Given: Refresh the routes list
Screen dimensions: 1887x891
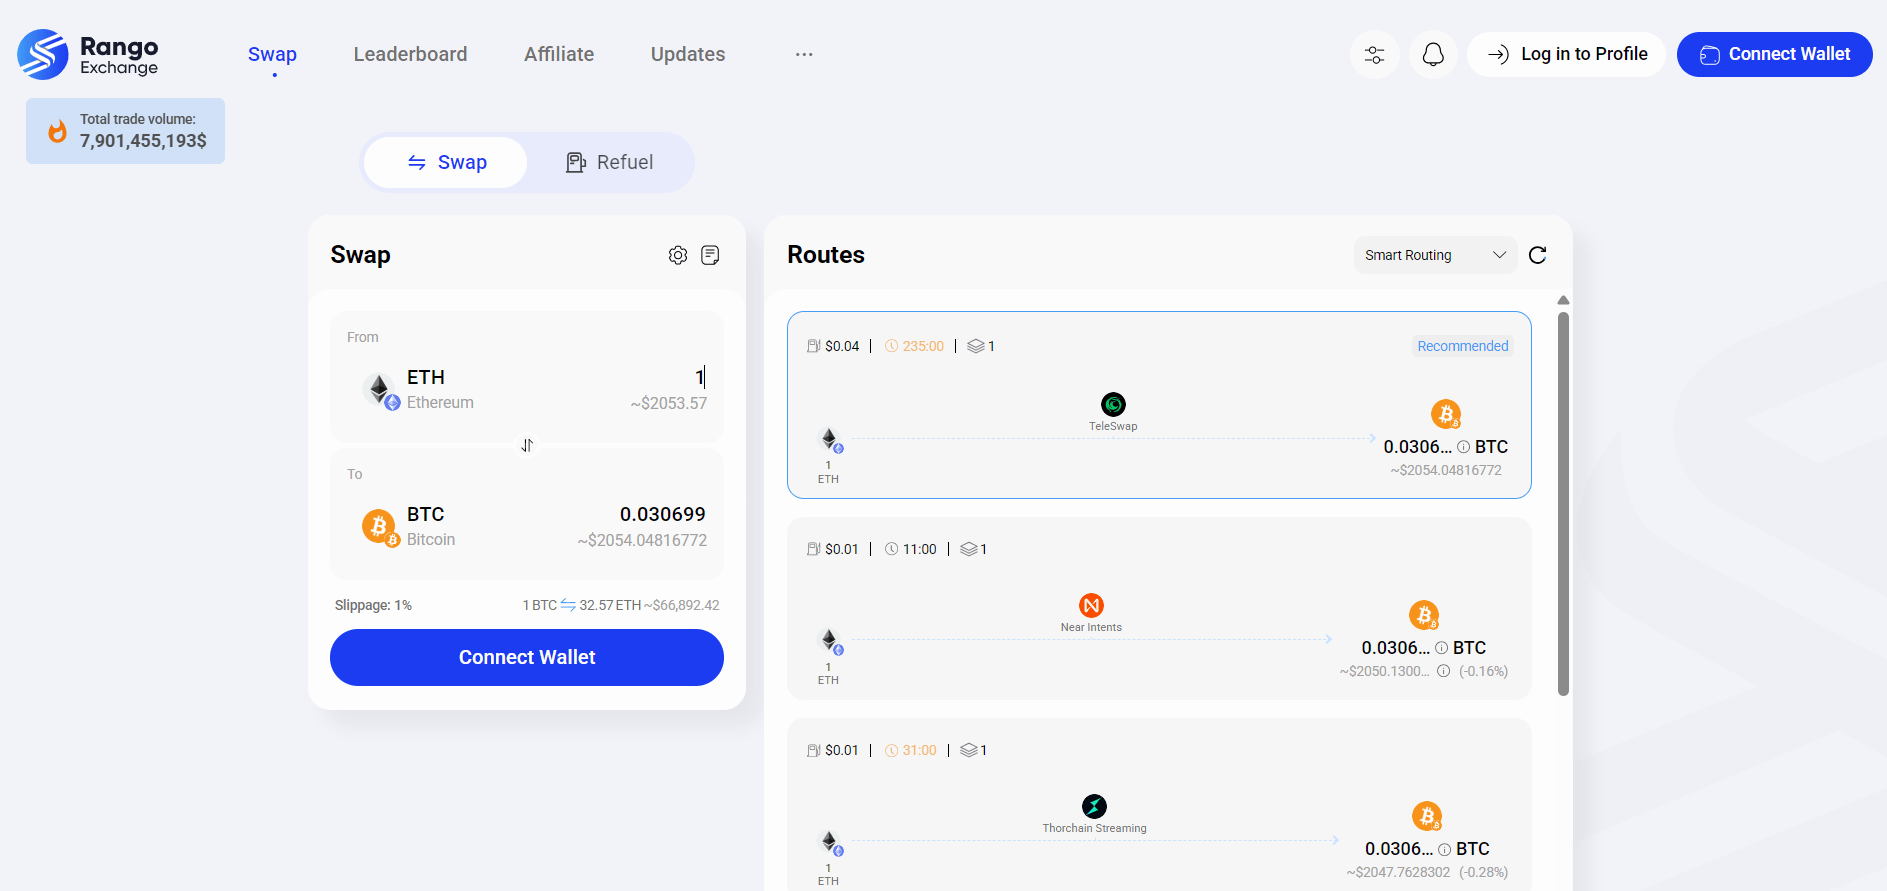Looking at the screenshot, I should click(1538, 255).
